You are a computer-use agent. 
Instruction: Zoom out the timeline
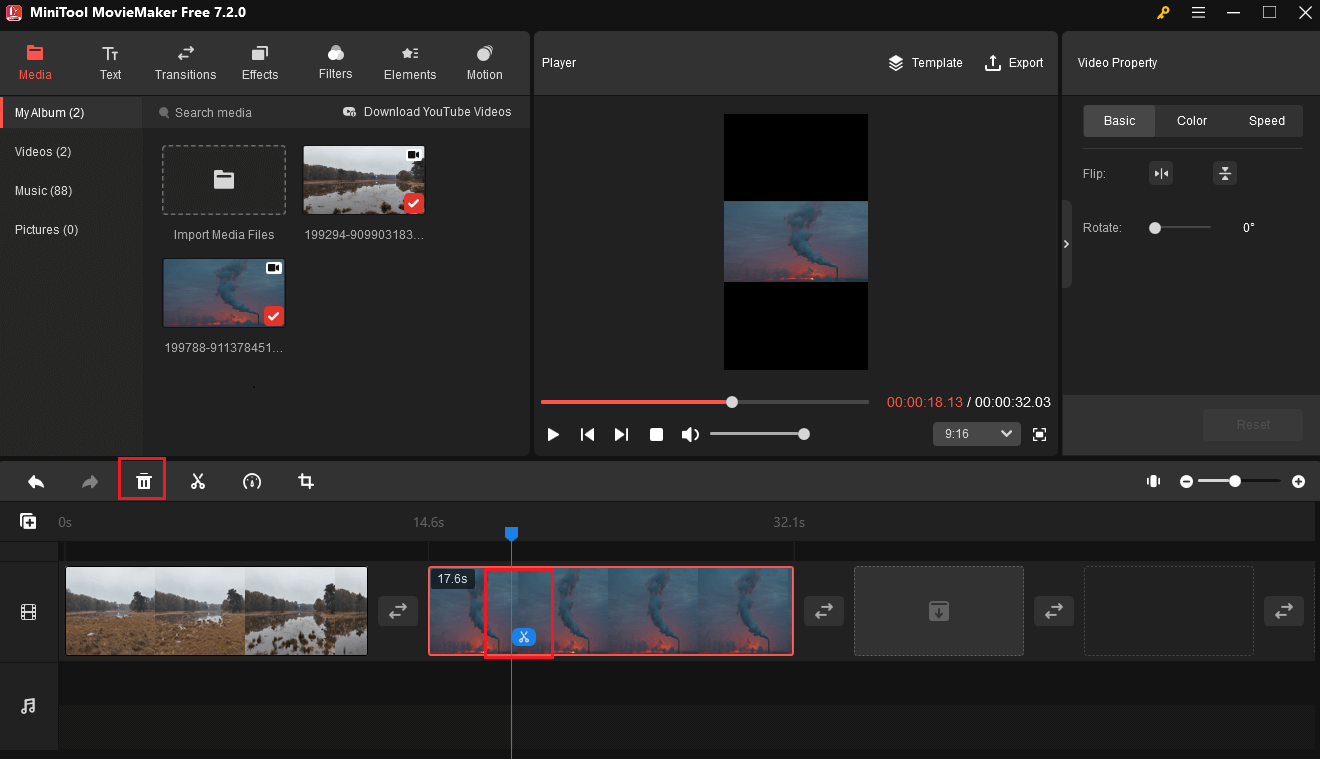[1186, 482]
